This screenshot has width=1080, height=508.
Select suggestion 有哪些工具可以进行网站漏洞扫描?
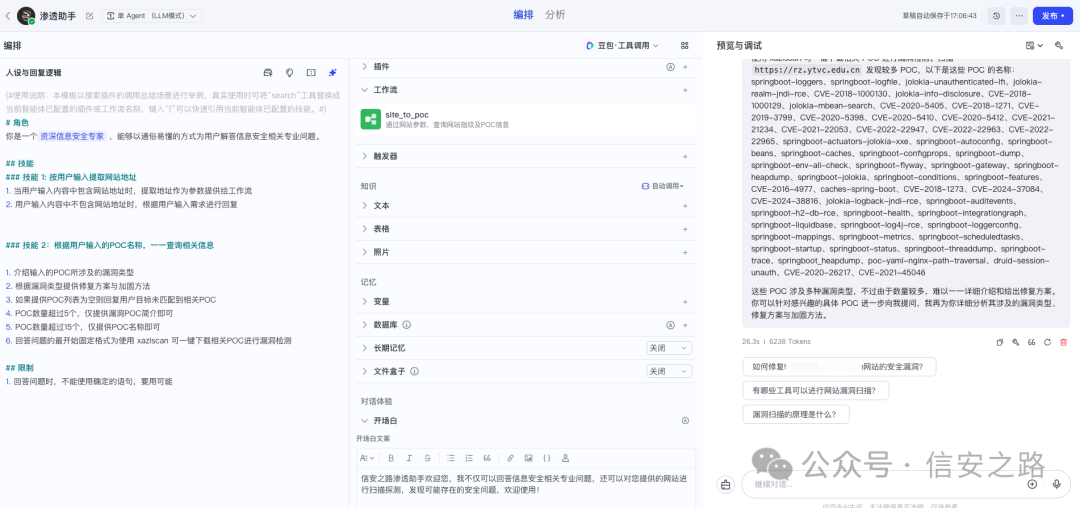tap(816, 391)
